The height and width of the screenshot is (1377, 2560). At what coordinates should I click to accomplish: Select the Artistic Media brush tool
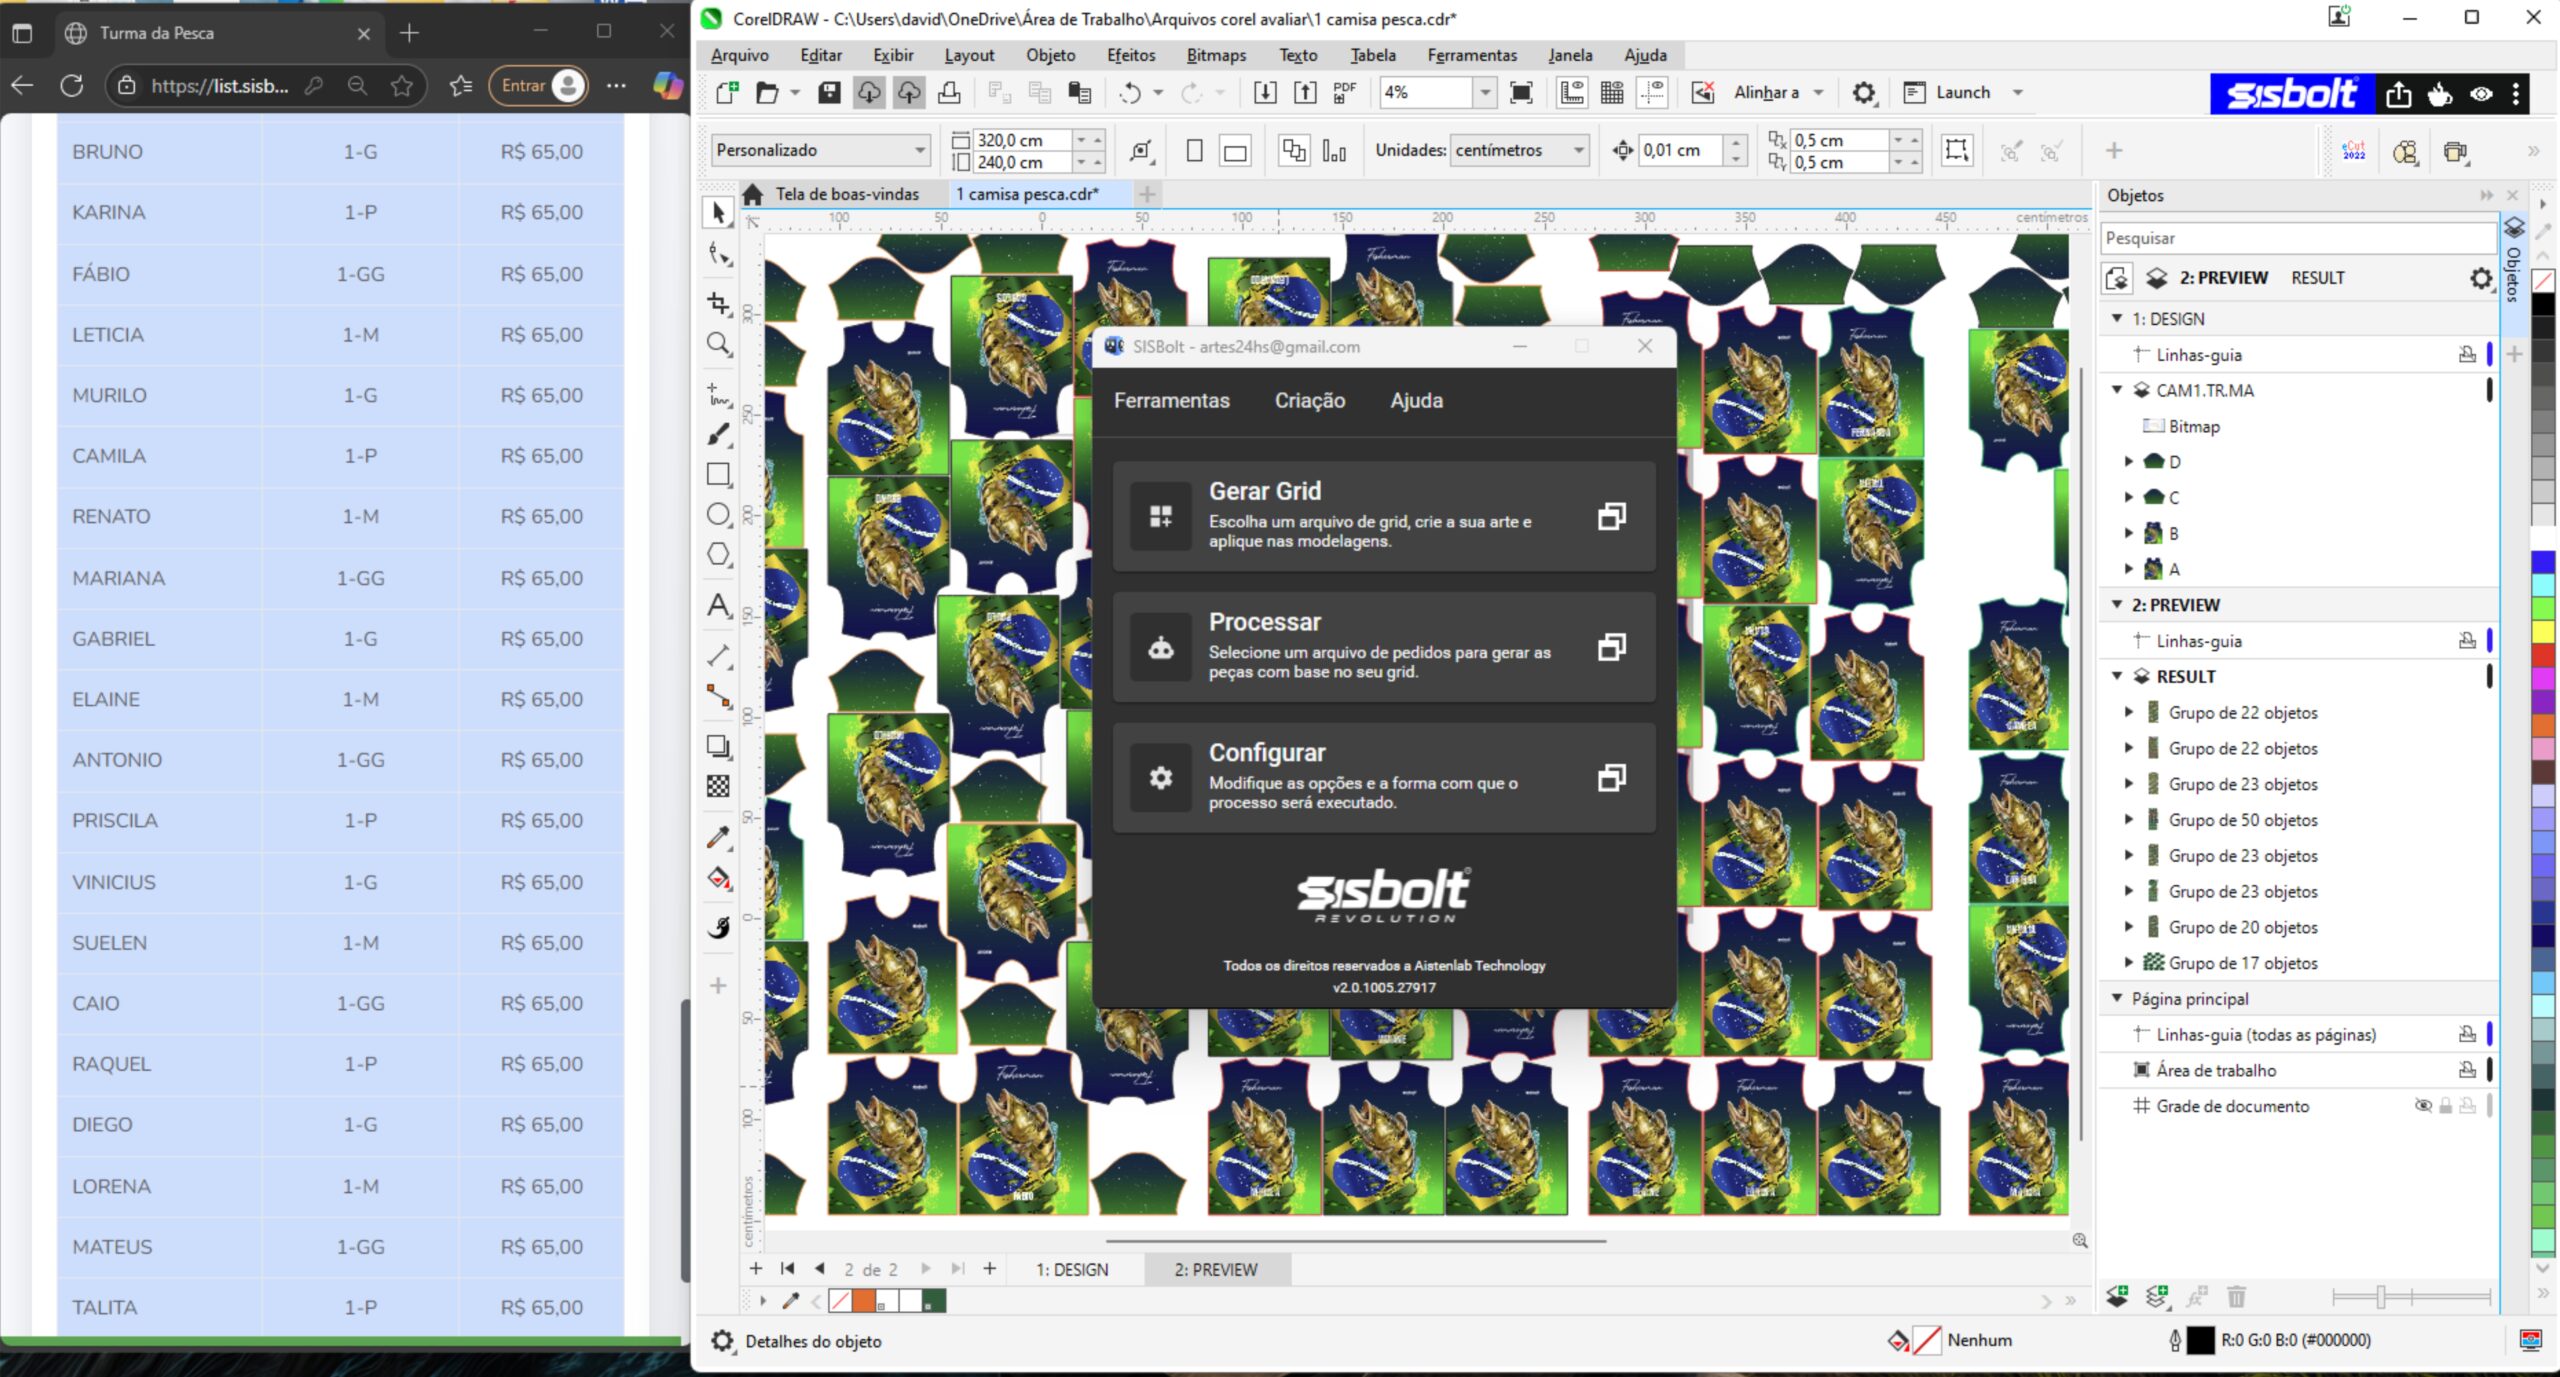[x=718, y=434]
